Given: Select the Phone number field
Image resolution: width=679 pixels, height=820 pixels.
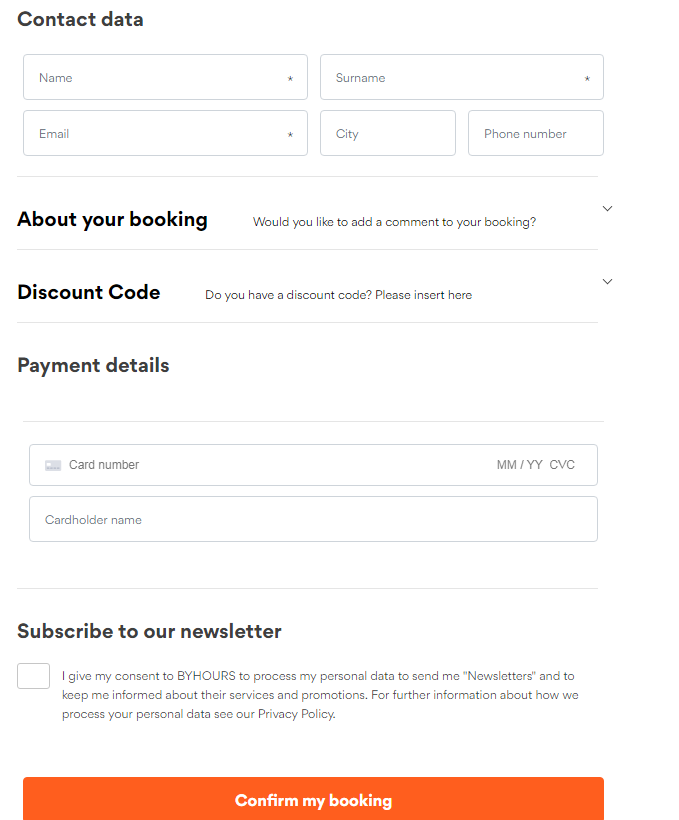Looking at the screenshot, I should (535, 134).
